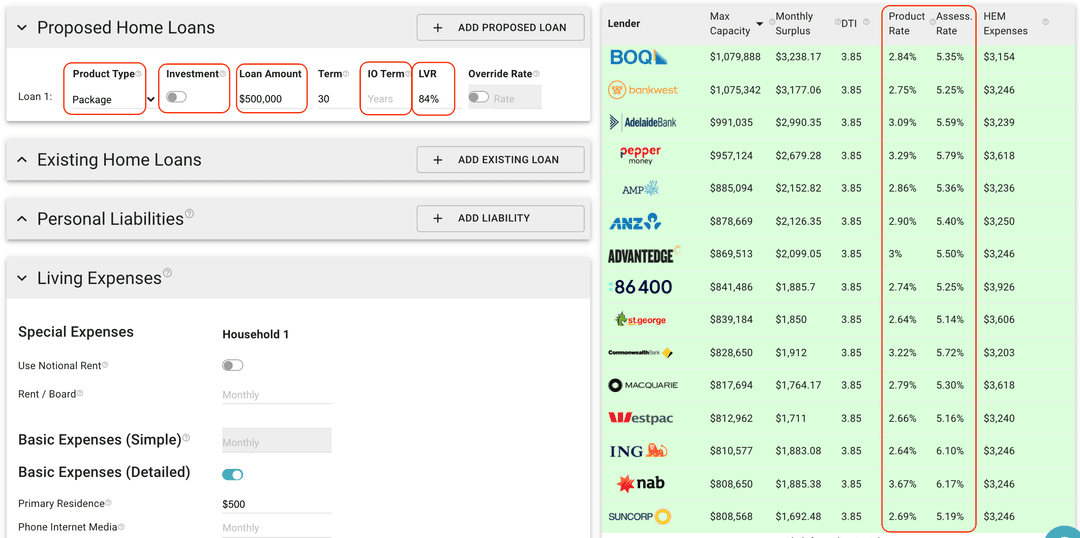1080x538 pixels.
Task: Click NAB assessment rate 6.17%
Action: [x=950, y=484]
